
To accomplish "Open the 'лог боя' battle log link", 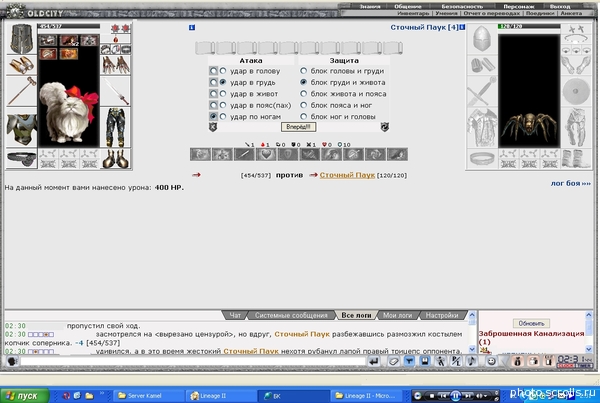I will click(x=571, y=183).
